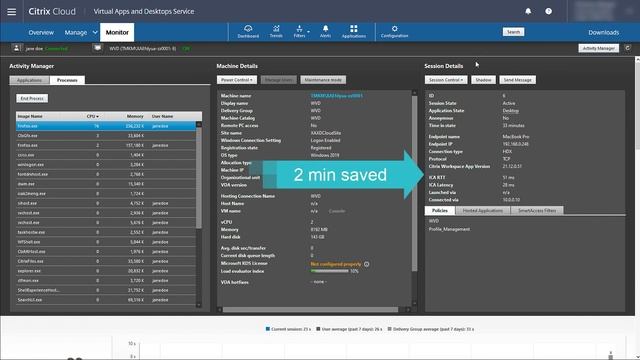Open the Applications view

point(353,31)
